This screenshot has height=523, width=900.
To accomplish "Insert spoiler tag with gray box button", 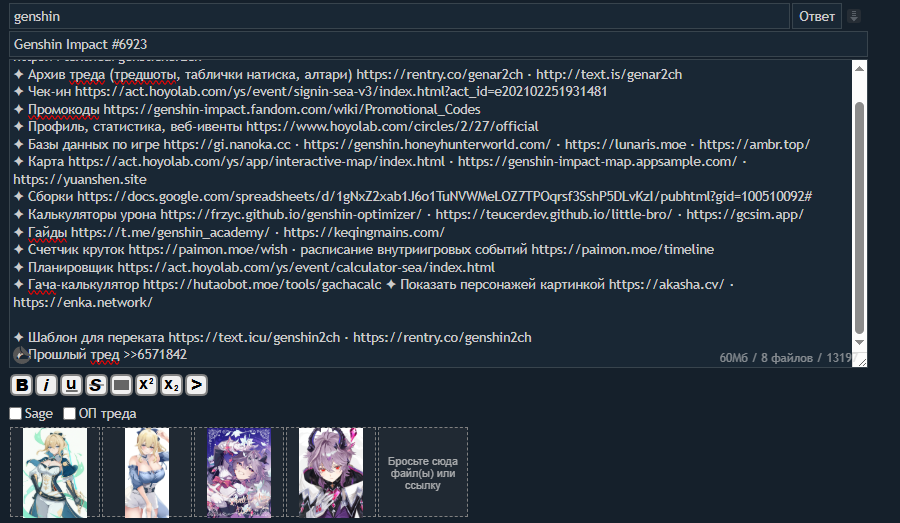I will point(121,385).
